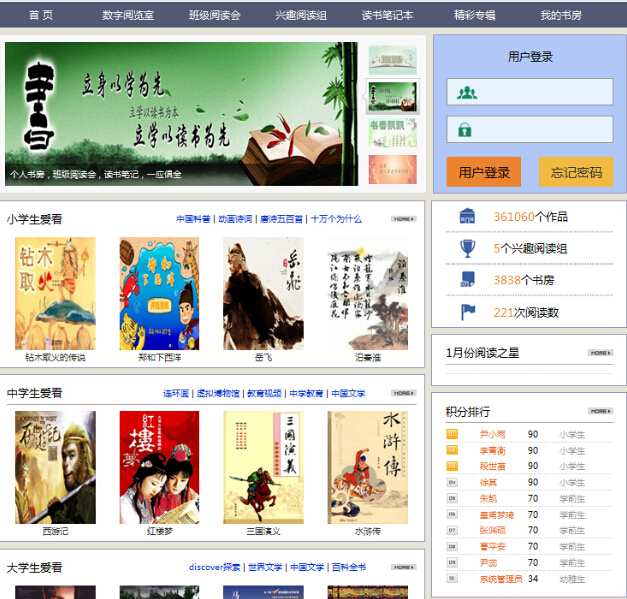This screenshot has height=599, width=627.
Task: Click user 尹小雨 in the ranking list
Action: [x=493, y=434]
